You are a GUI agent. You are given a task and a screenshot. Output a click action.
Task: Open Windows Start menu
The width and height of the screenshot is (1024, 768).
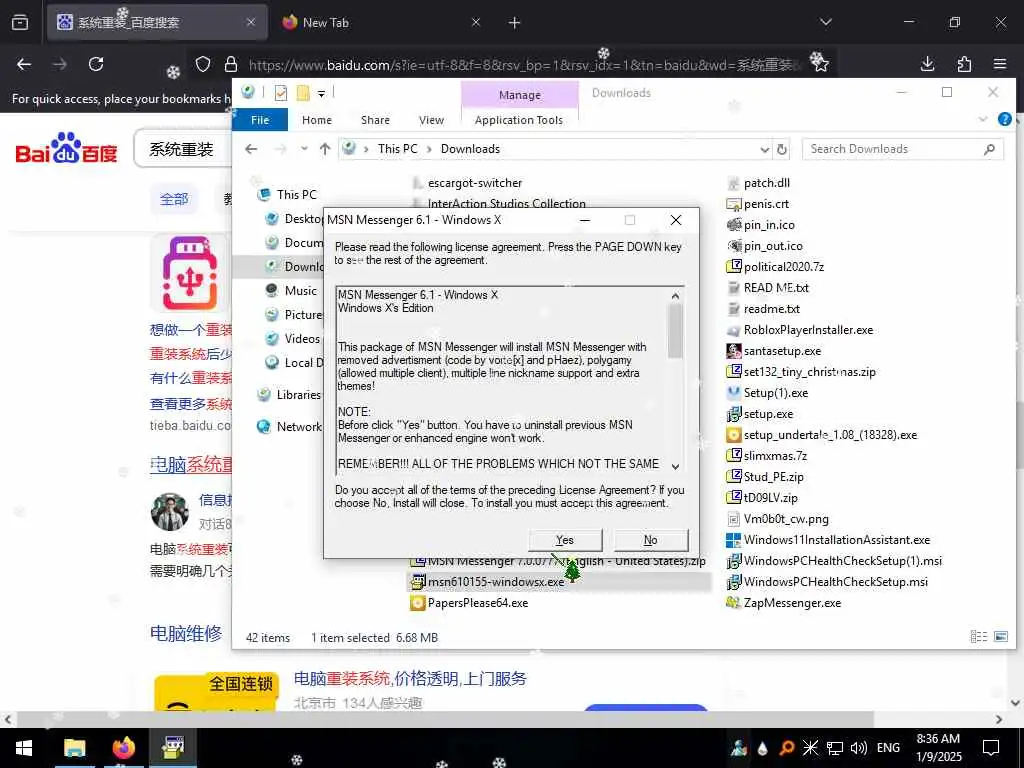tap(24, 748)
